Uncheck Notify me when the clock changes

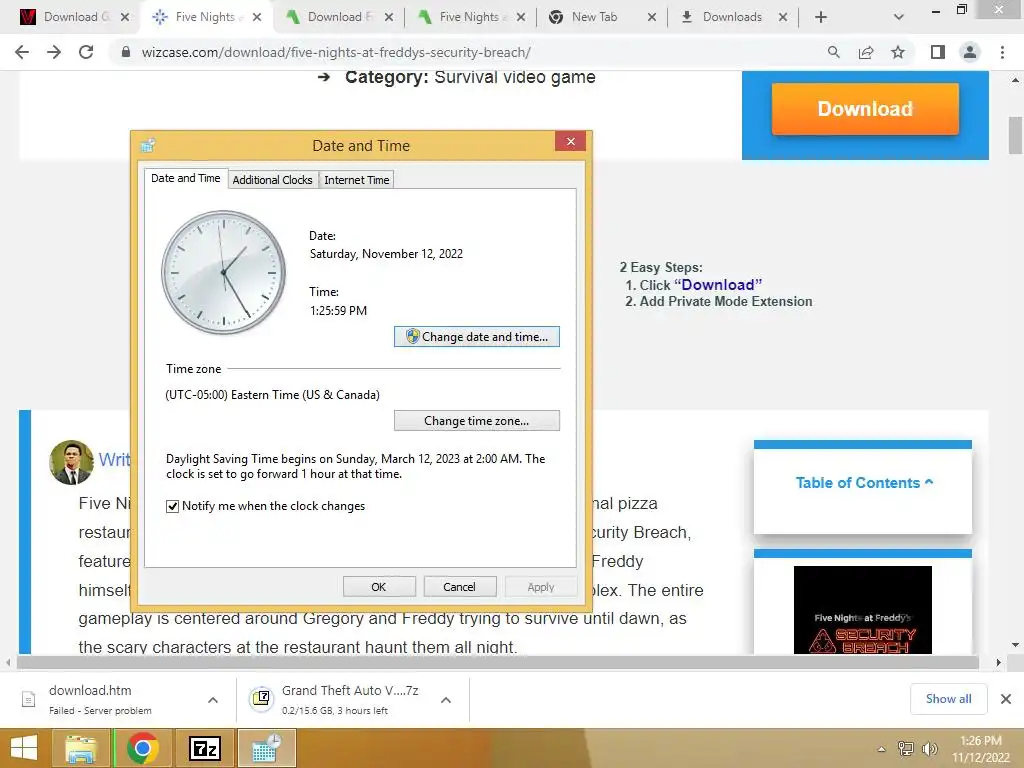[172, 506]
